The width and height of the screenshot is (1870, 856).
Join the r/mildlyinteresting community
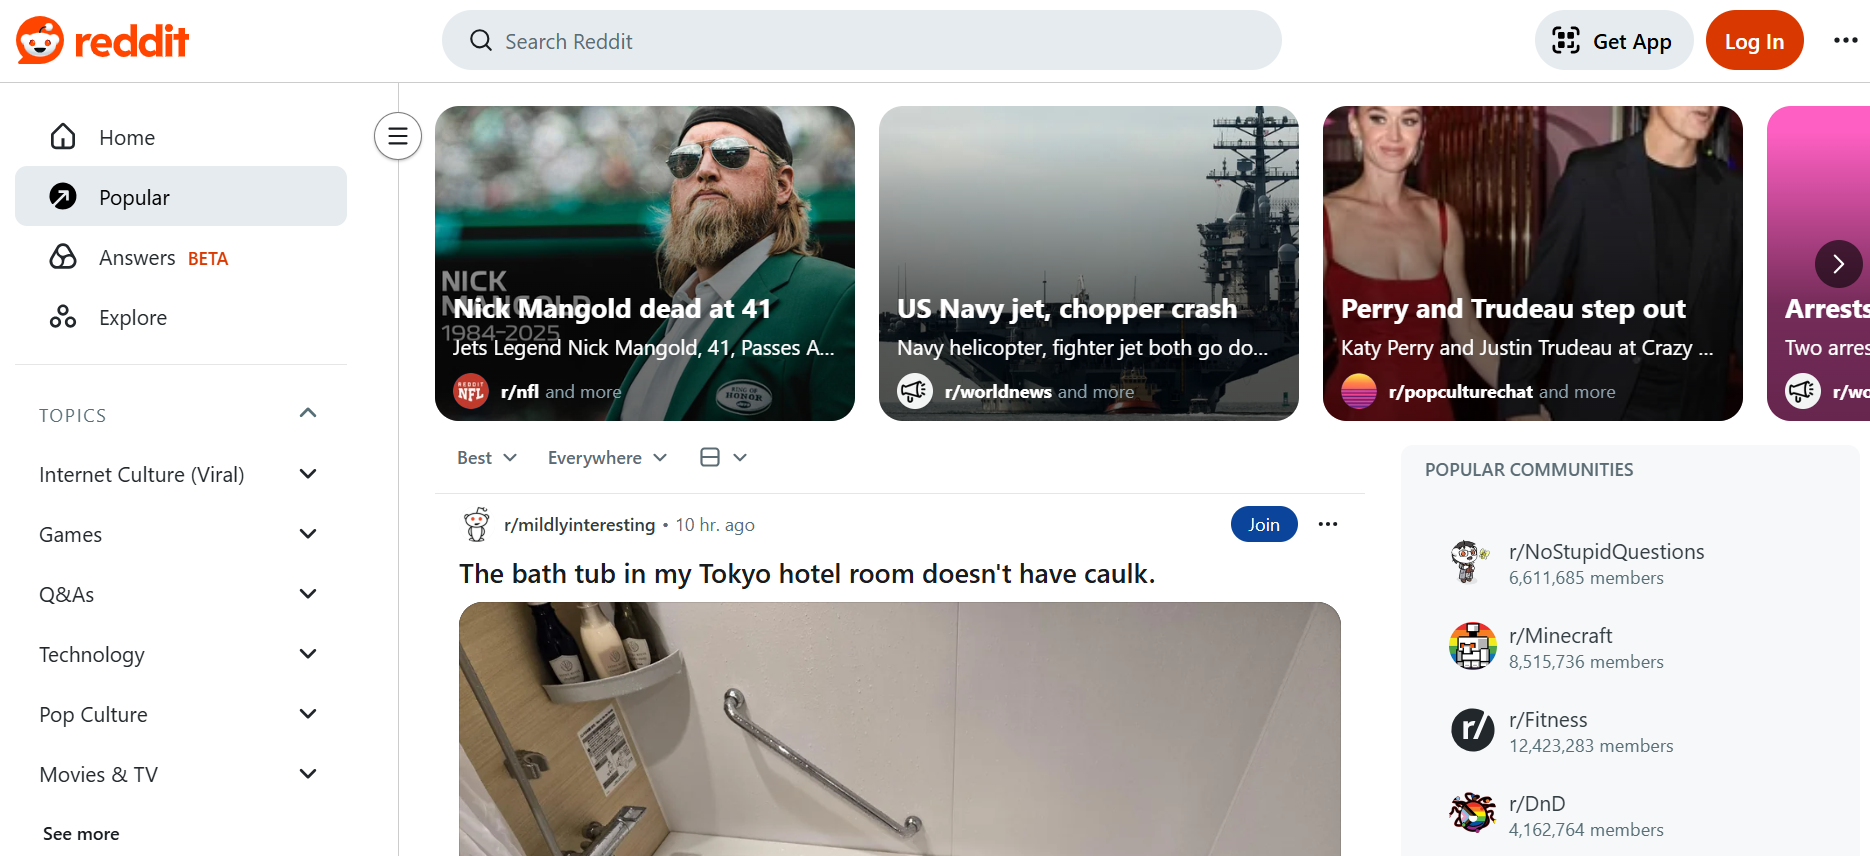point(1263,523)
